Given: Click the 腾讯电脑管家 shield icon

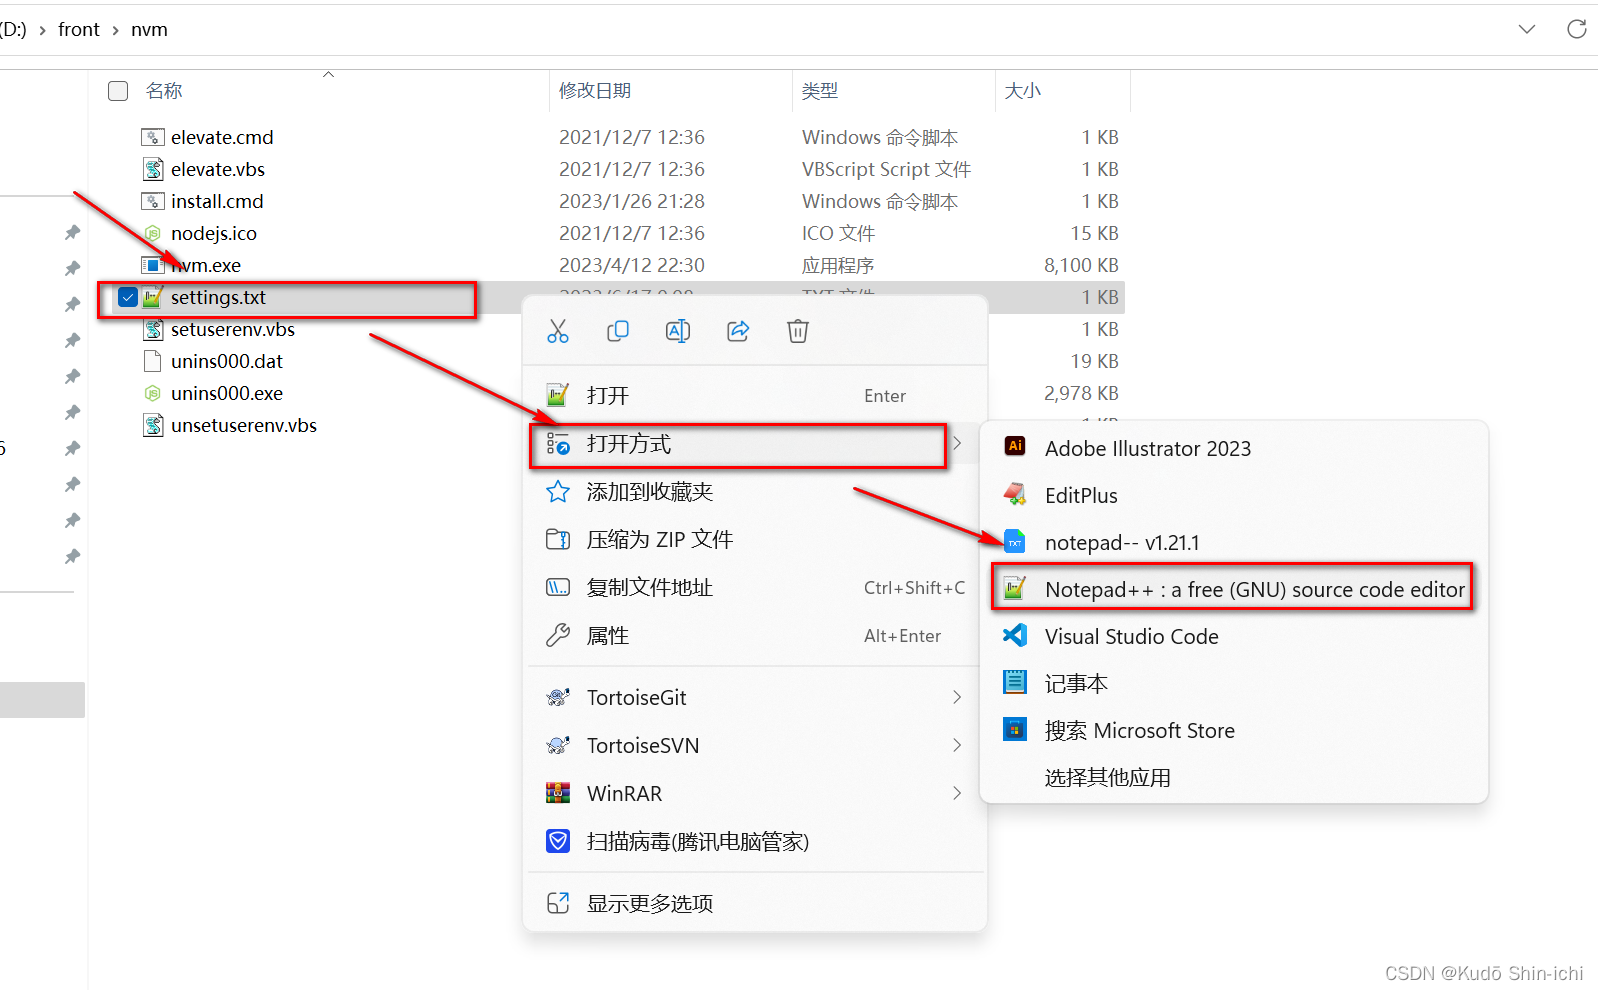Looking at the screenshot, I should [558, 841].
